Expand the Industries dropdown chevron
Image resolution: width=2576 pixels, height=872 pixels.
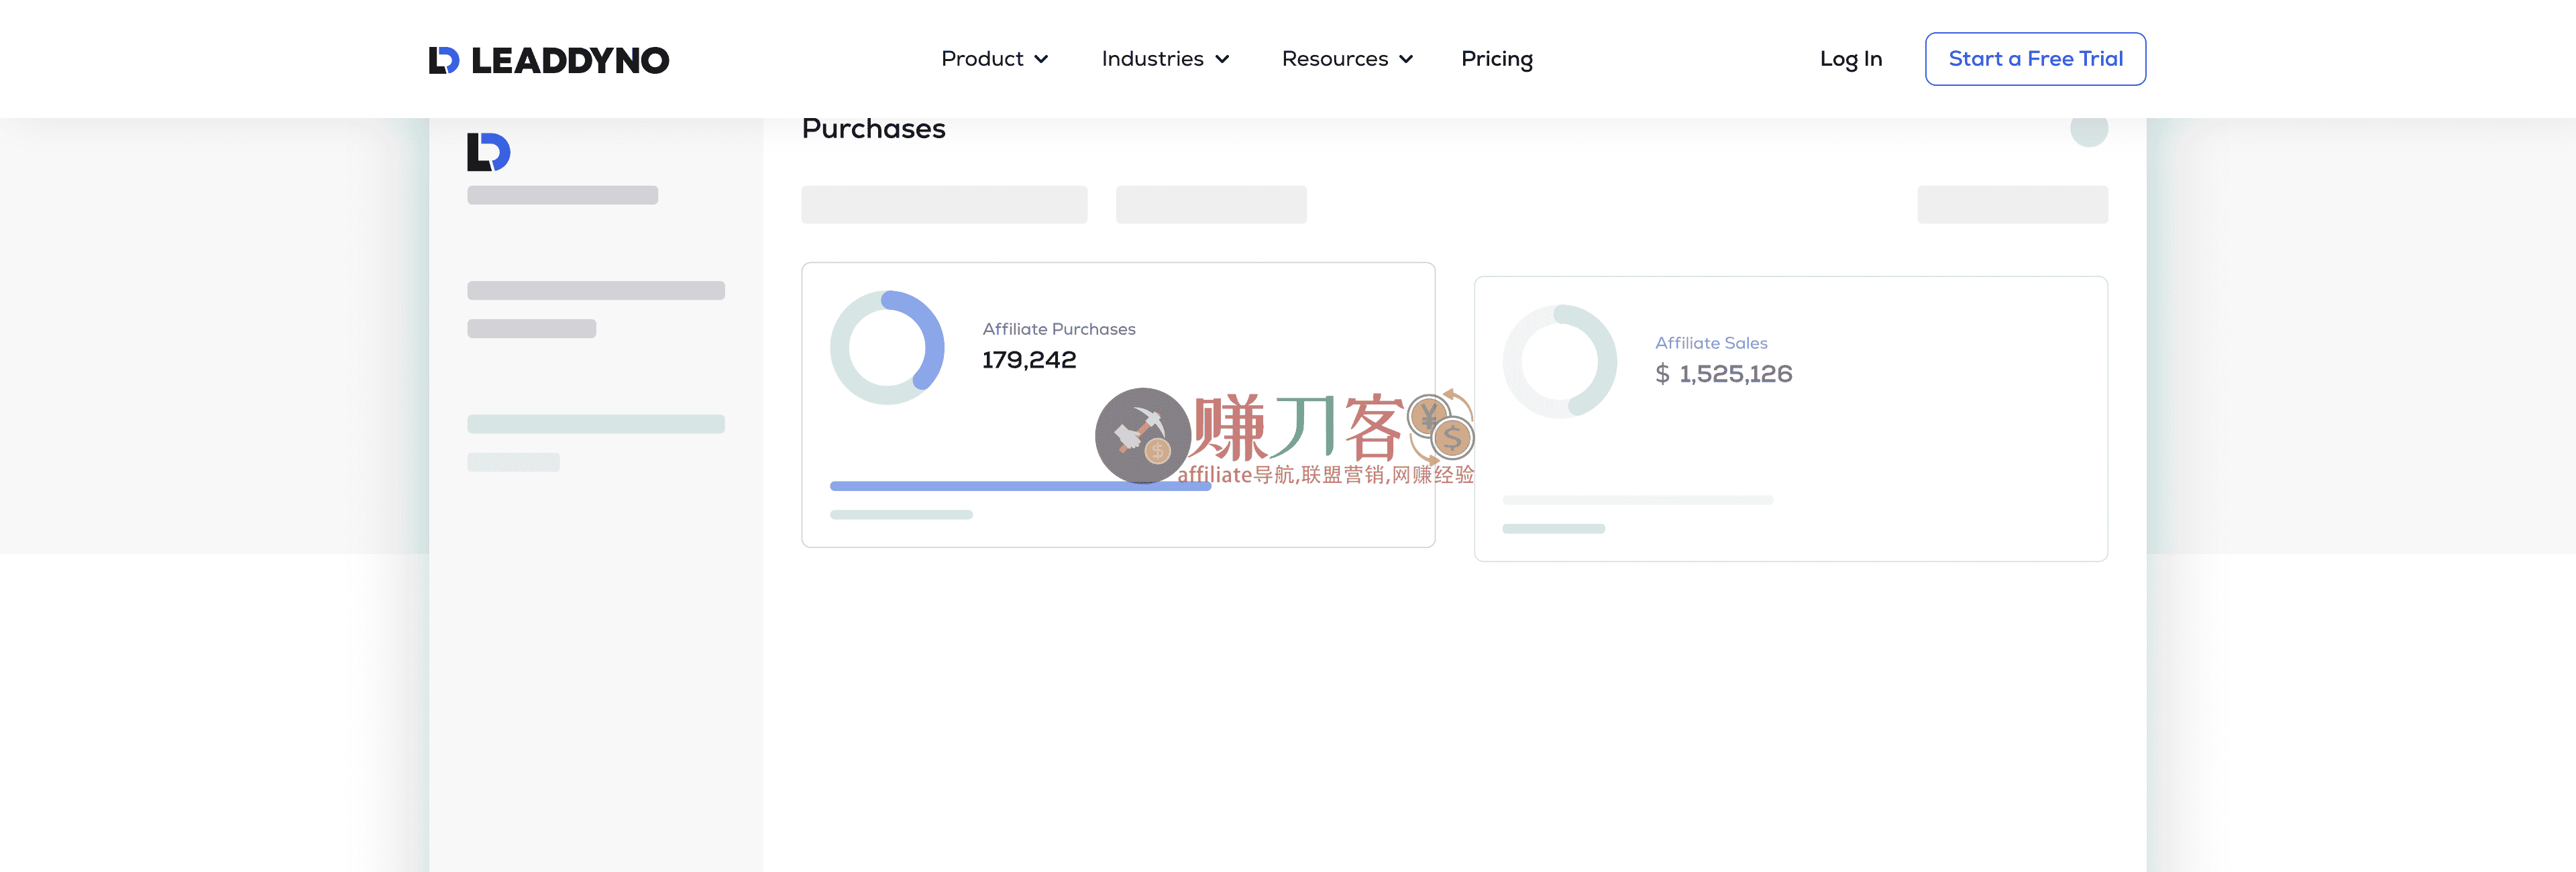1222,60
